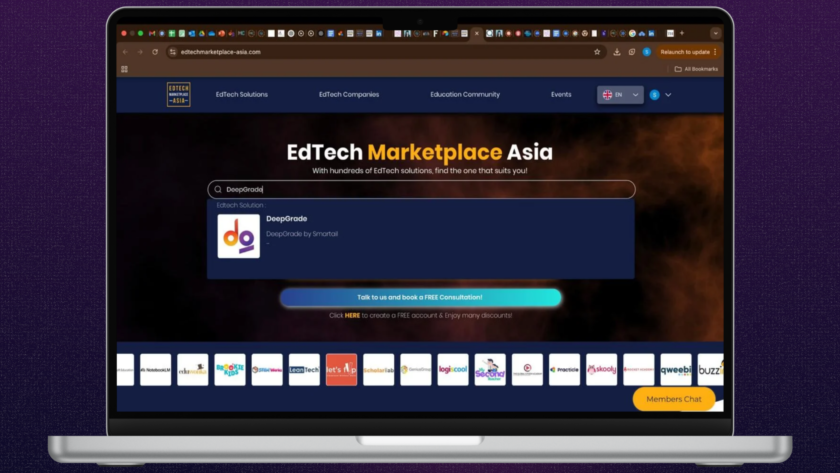Open the Brookie Kids logo tile
Screen dimensions: 840x473
[x=230, y=370]
